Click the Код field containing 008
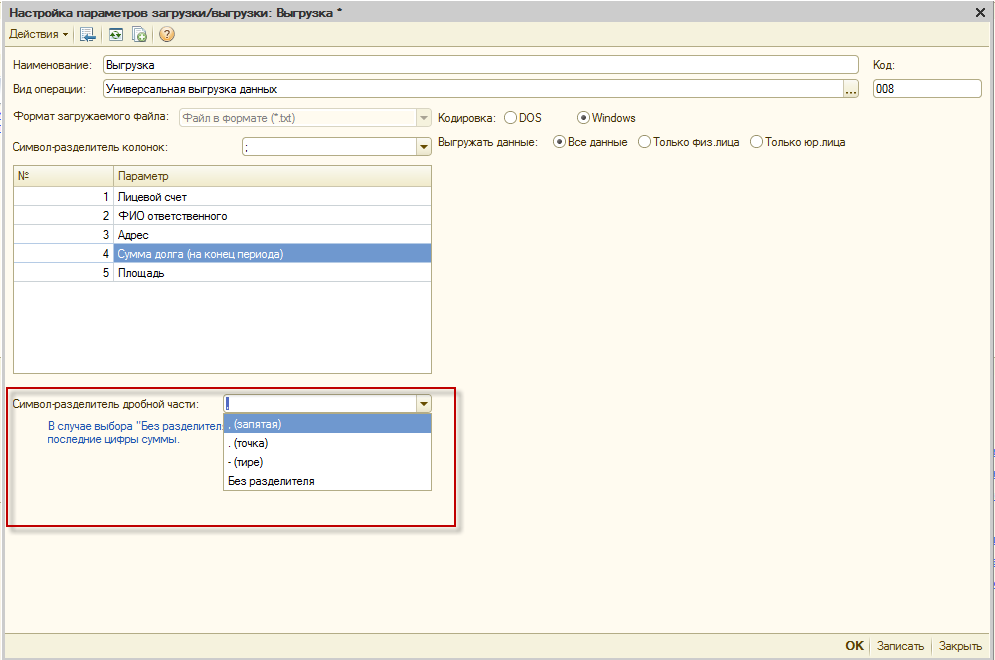995x660 pixels. click(x=927, y=89)
